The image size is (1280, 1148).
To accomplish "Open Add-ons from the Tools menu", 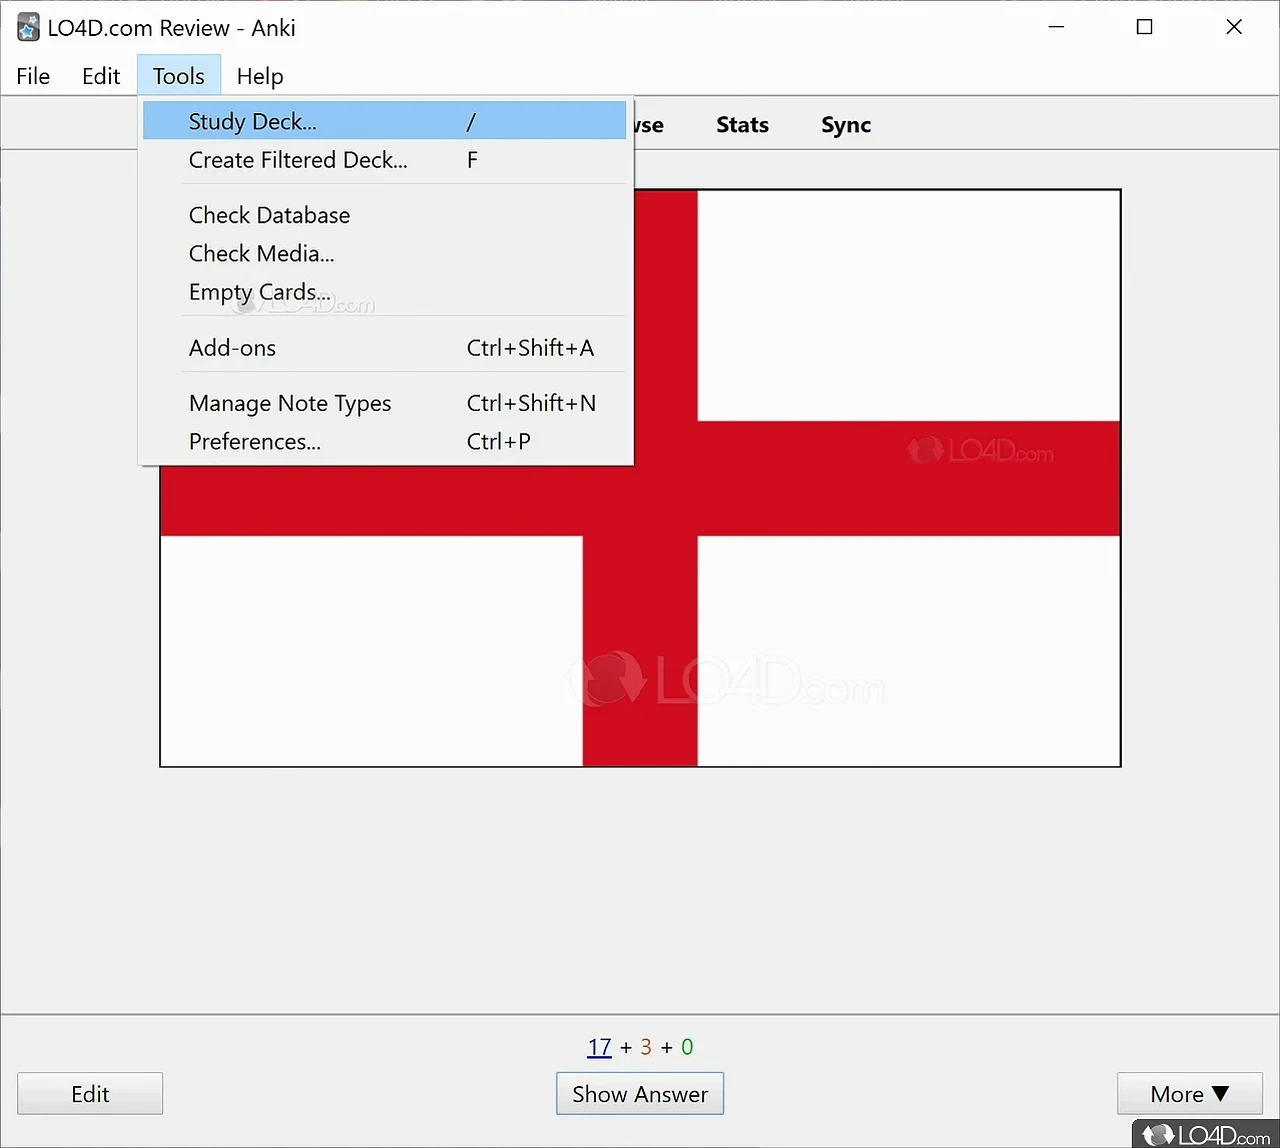I will click(385, 348).
